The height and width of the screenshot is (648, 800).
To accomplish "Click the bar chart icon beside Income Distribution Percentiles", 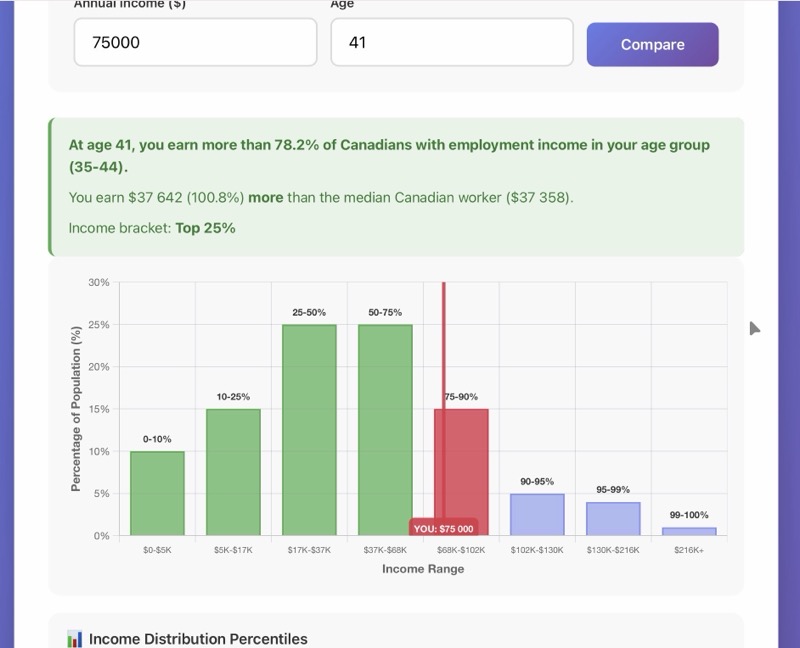I will pyautogui.click(x=74, y=639).
